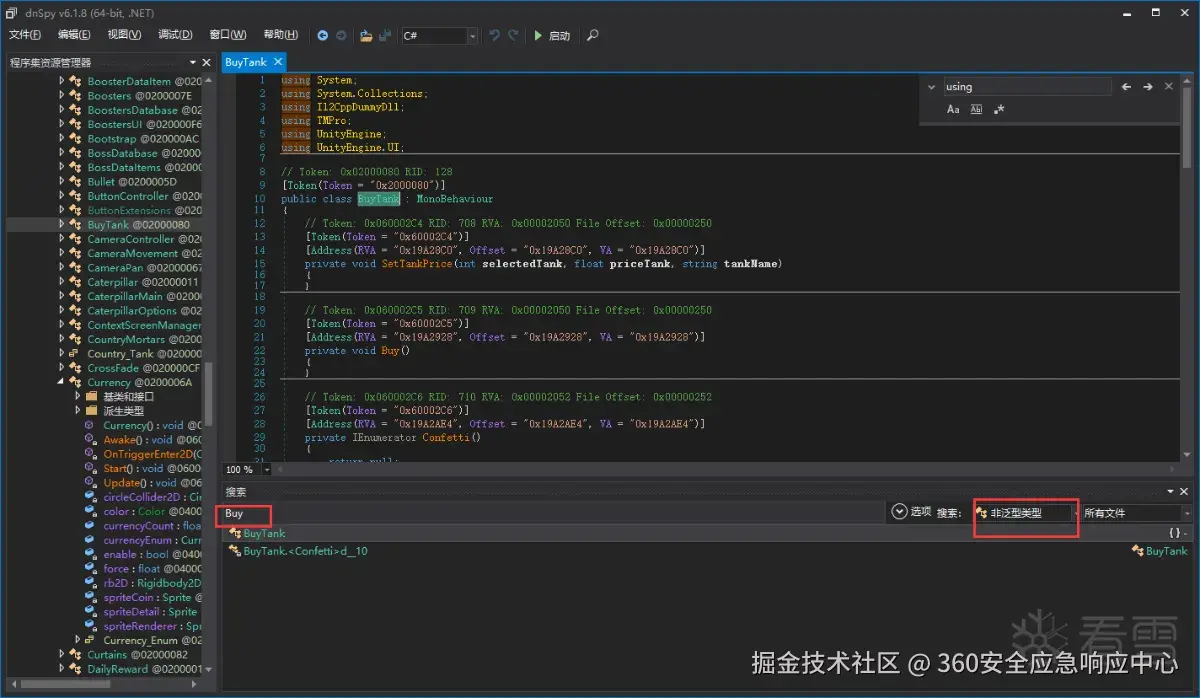Click the magnifier search icon in toolbar

pos(592,35)
